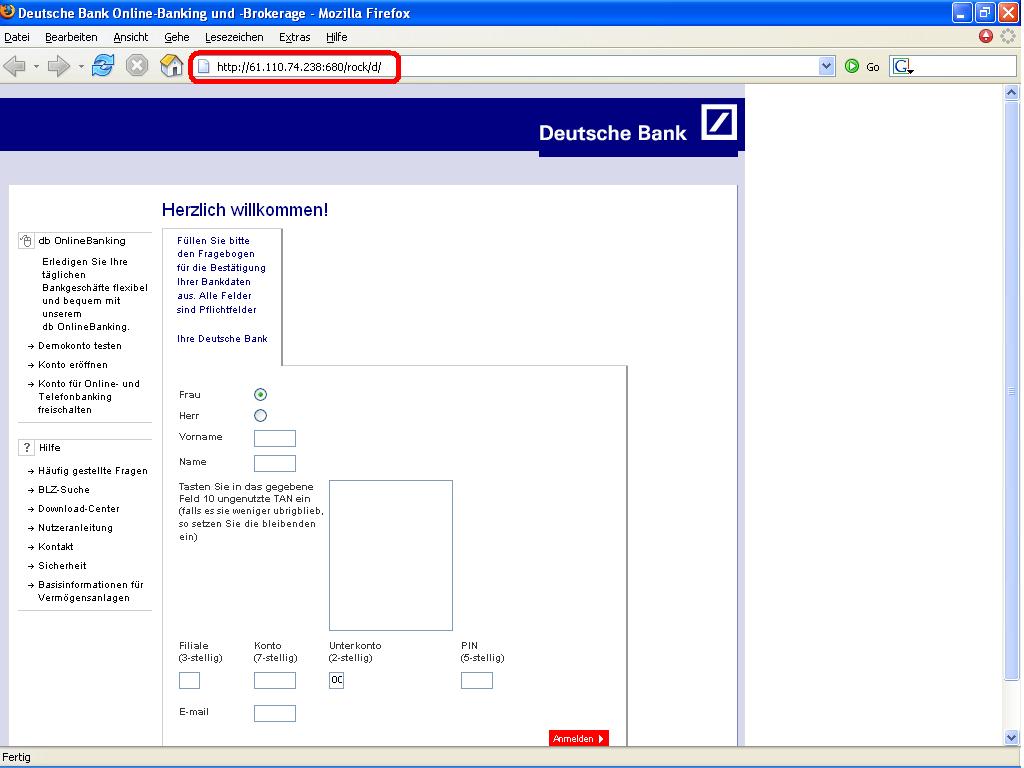Stop loading with the stop icon
This screenshot has height=768, width=1024.
coord(136,66)
